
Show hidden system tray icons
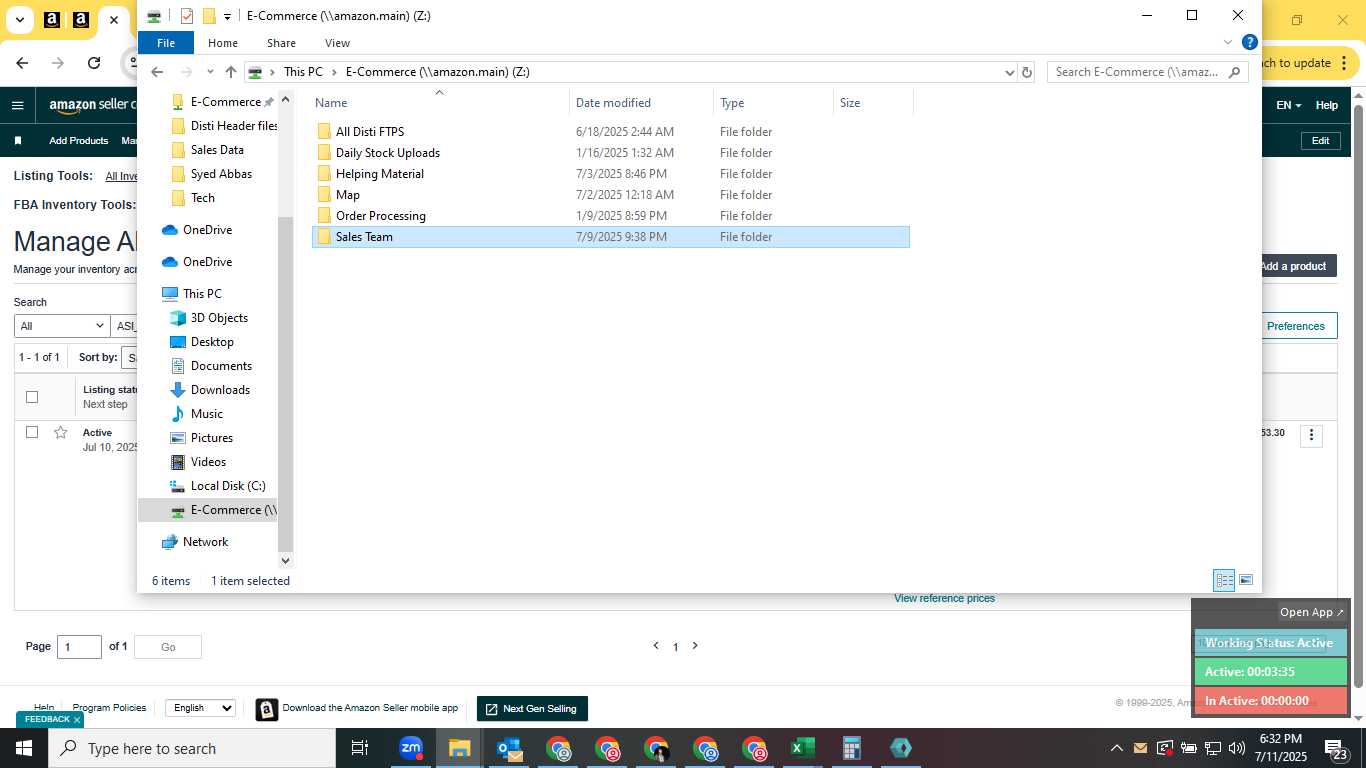point(1116,748)
